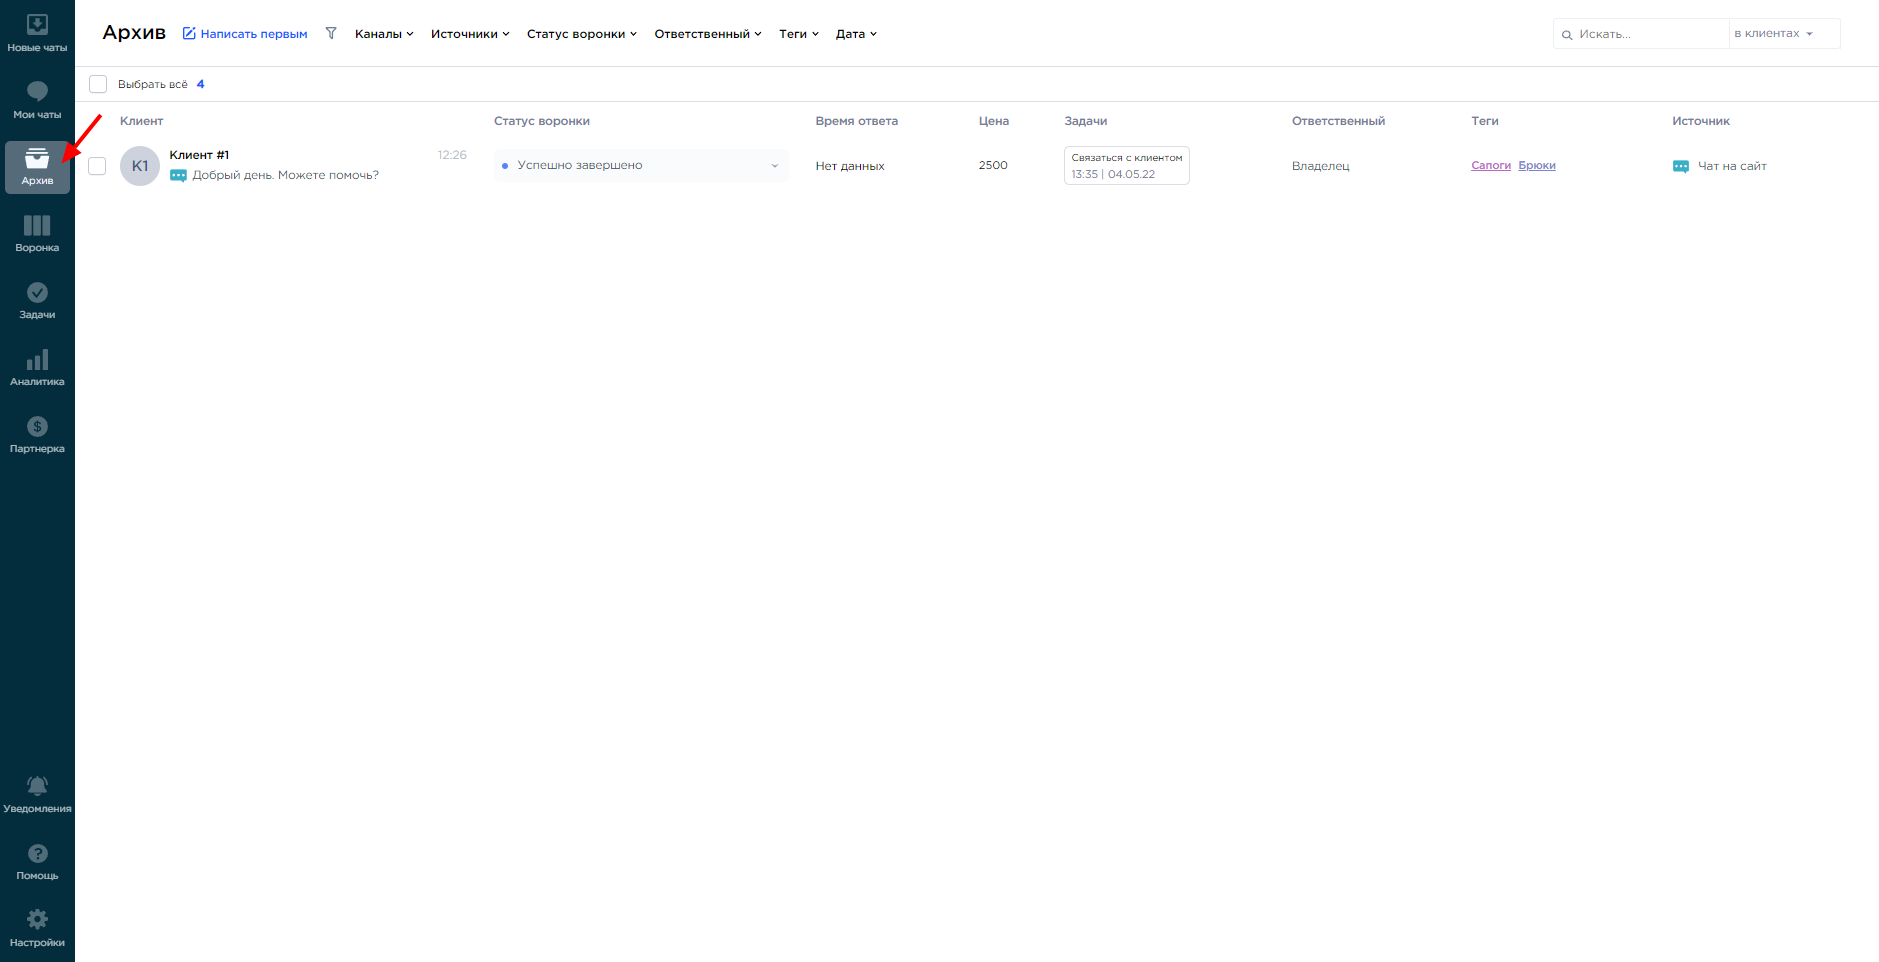
Task: Expand the Ответственный filter dropdown
Action: point(708,34)
